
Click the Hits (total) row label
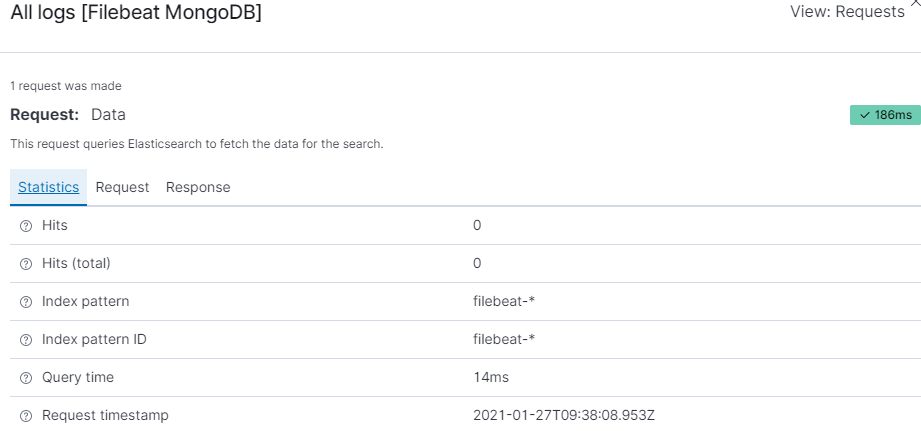coord(76,263)
